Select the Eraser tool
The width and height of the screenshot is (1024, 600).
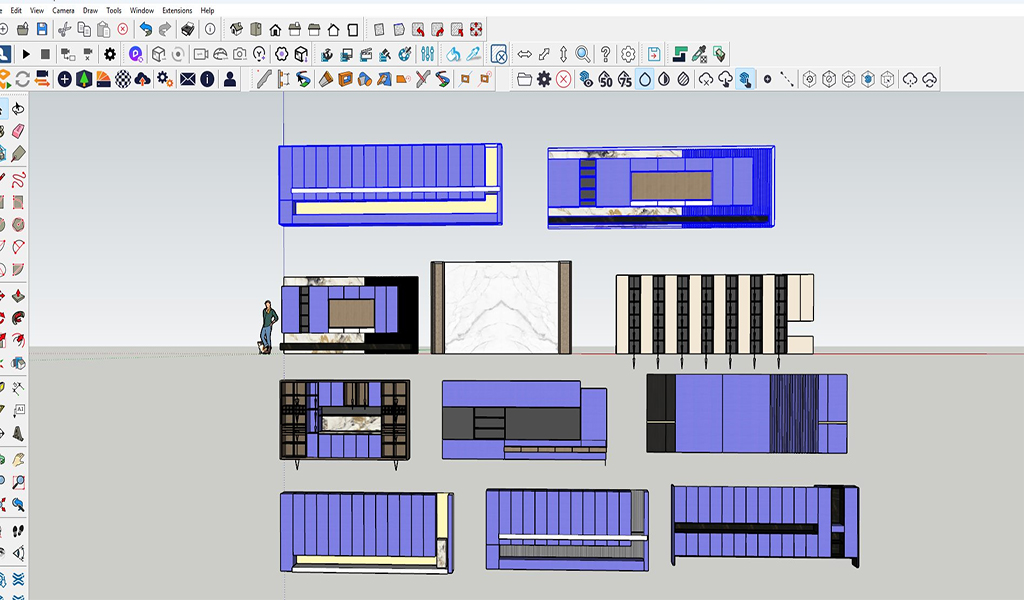(18, 131)
